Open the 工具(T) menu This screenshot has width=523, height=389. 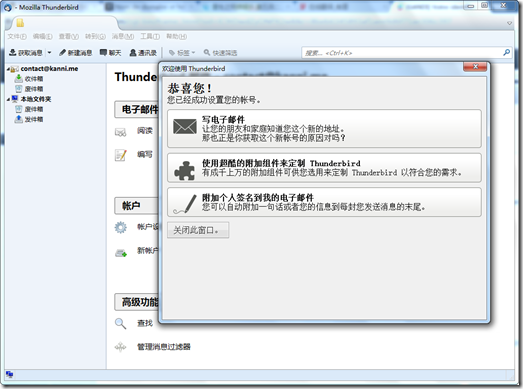150,36
